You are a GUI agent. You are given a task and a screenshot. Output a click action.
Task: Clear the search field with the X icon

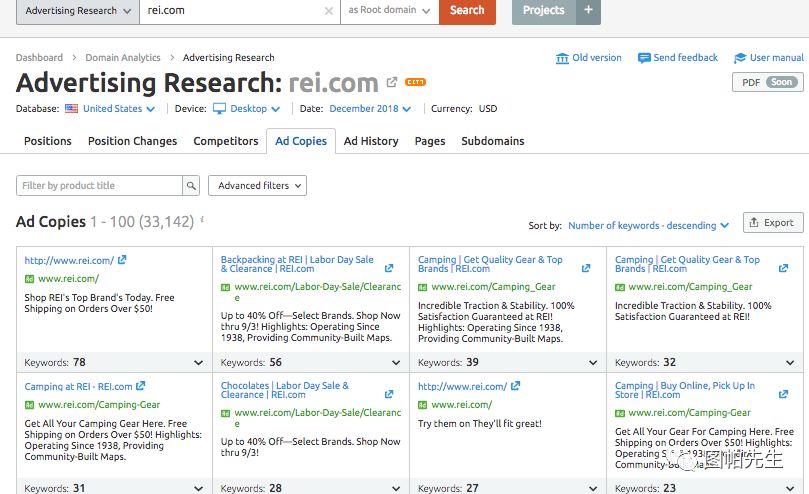pos(329,11)
